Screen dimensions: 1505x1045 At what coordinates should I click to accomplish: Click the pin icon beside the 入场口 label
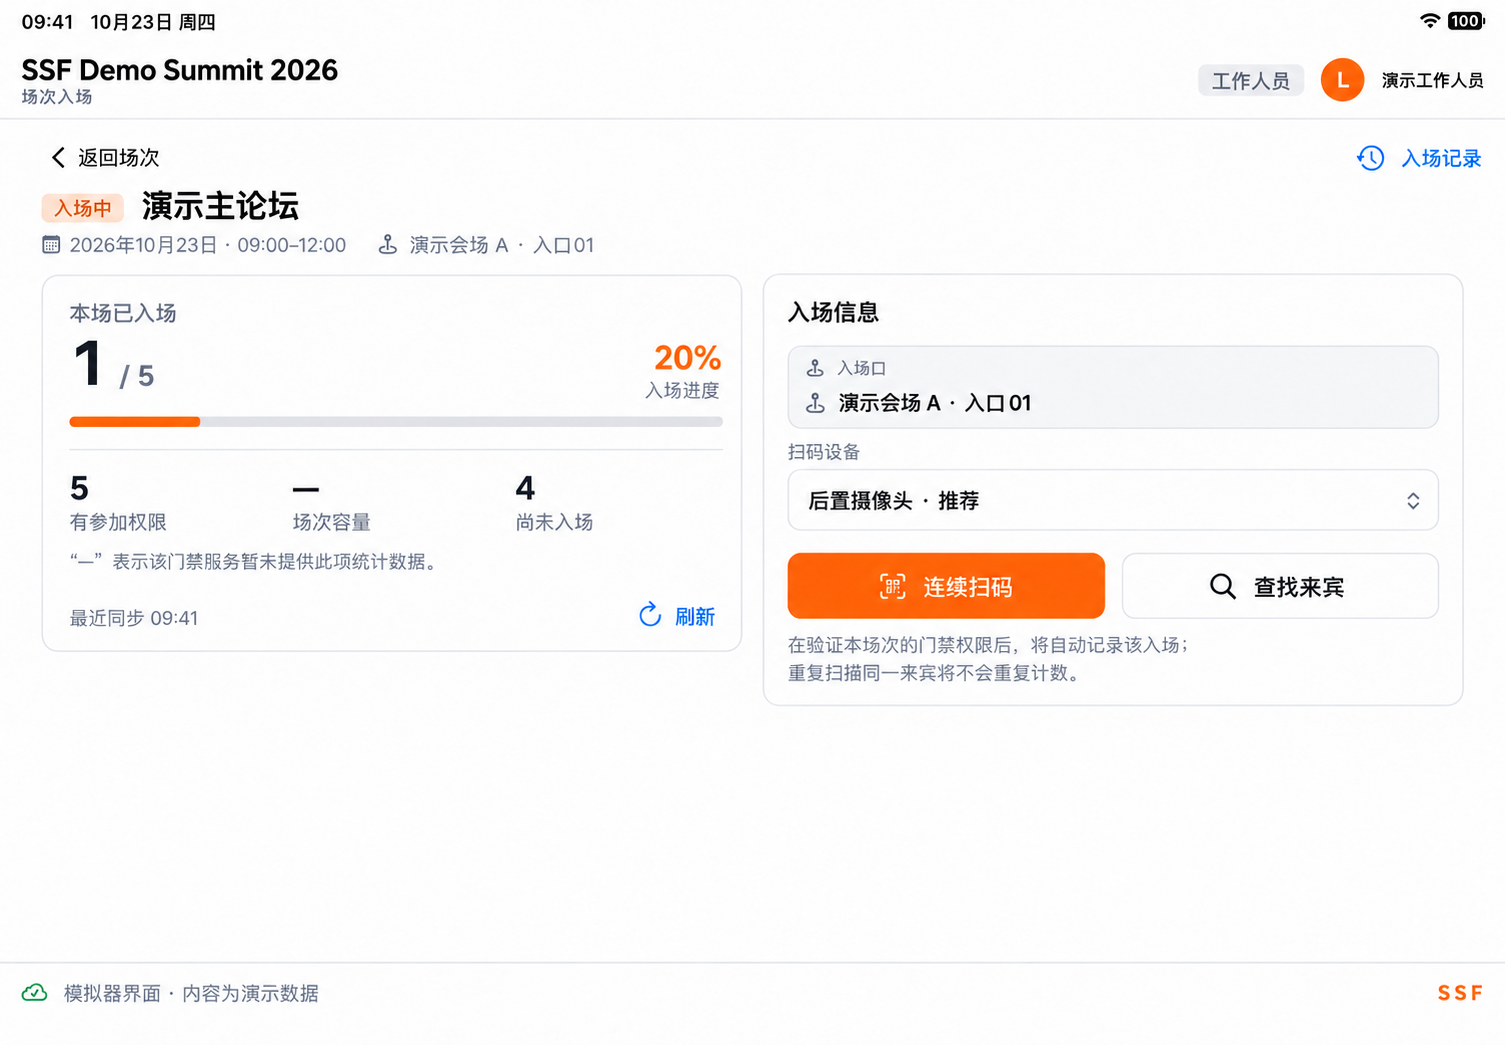point(815,368)
